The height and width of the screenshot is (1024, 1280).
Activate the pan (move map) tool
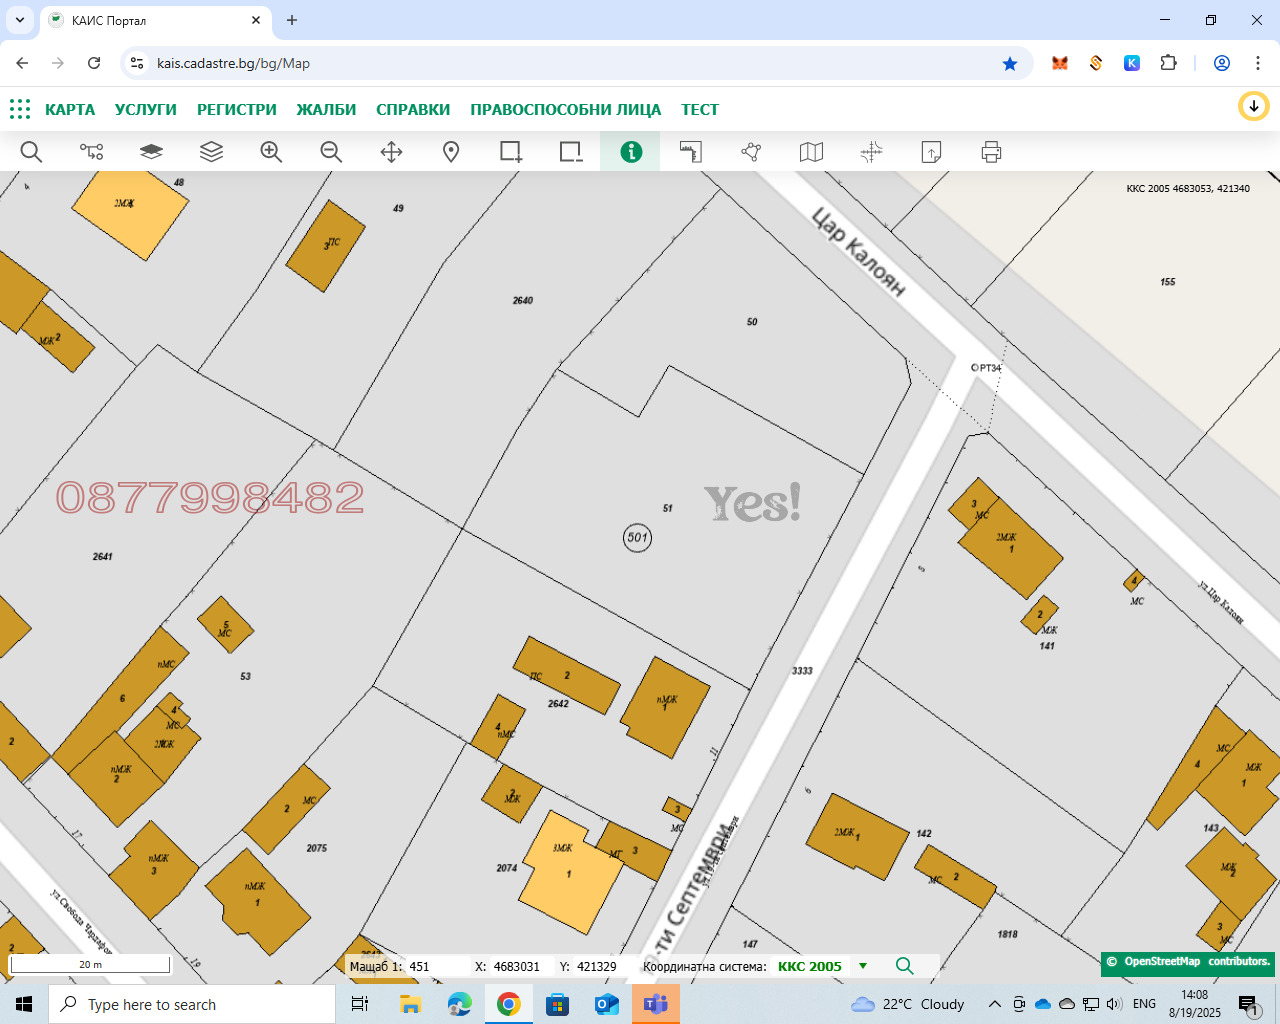tap(391, 152)
